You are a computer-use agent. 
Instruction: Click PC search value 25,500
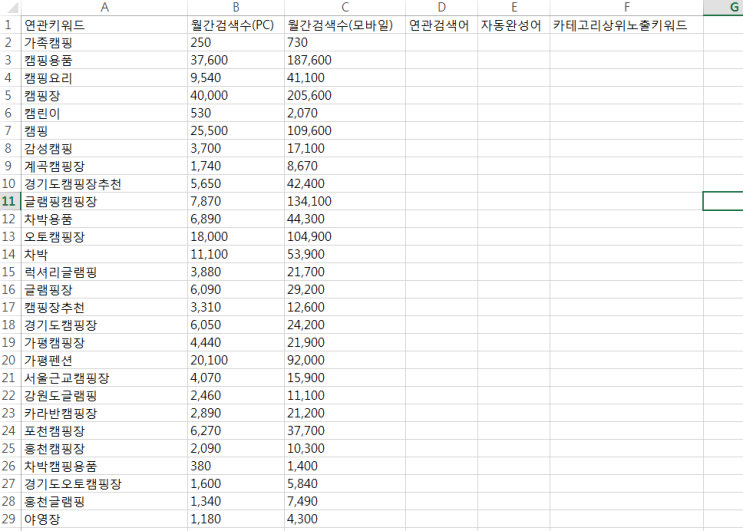pyautogui.click(x=236, y=131)
